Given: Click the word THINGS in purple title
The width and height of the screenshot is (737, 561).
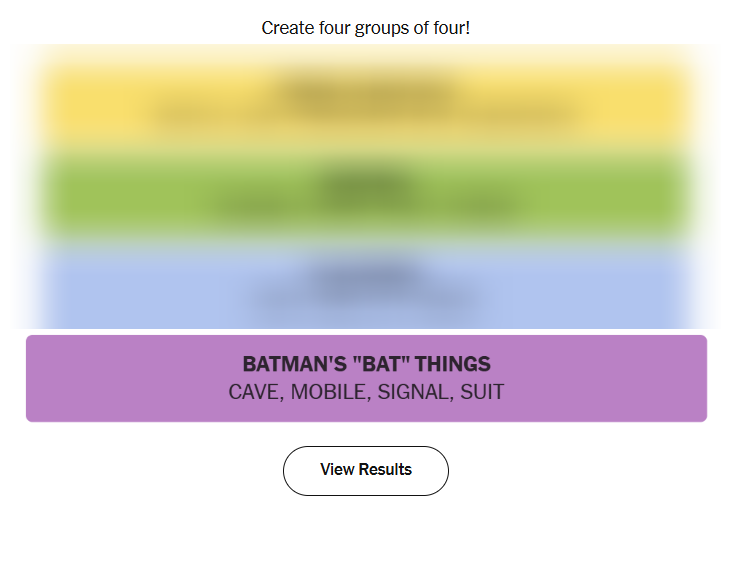Looking at the screenshot, I should pos(453,364).
